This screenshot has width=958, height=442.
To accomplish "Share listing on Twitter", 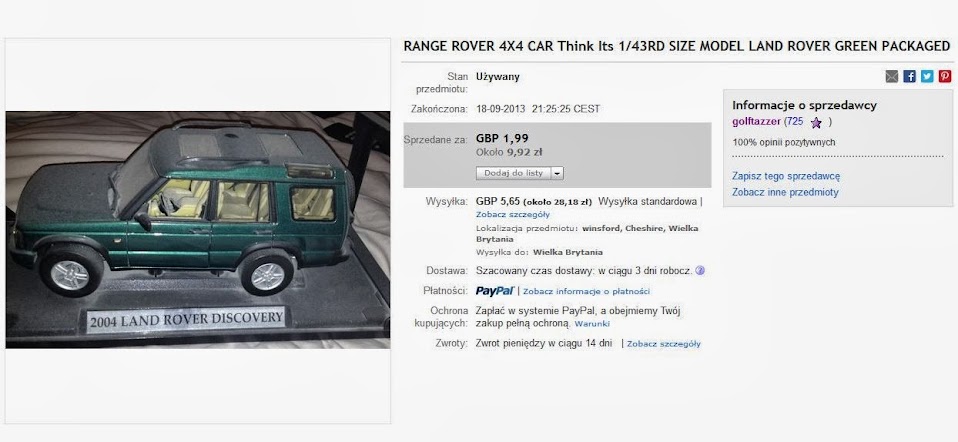I will click(x=927, y=76).
